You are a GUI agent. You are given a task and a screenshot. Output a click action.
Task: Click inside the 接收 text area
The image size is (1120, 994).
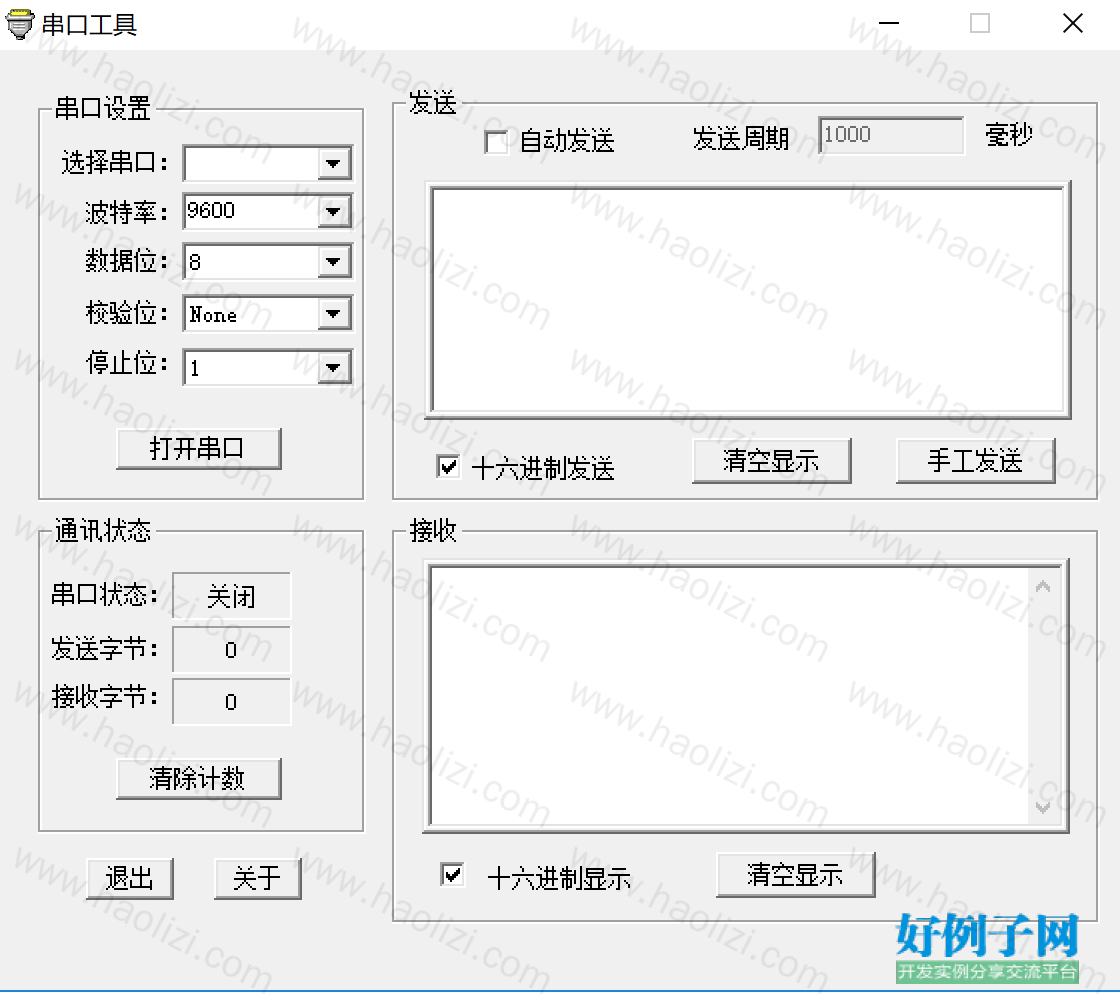[729, 696]
